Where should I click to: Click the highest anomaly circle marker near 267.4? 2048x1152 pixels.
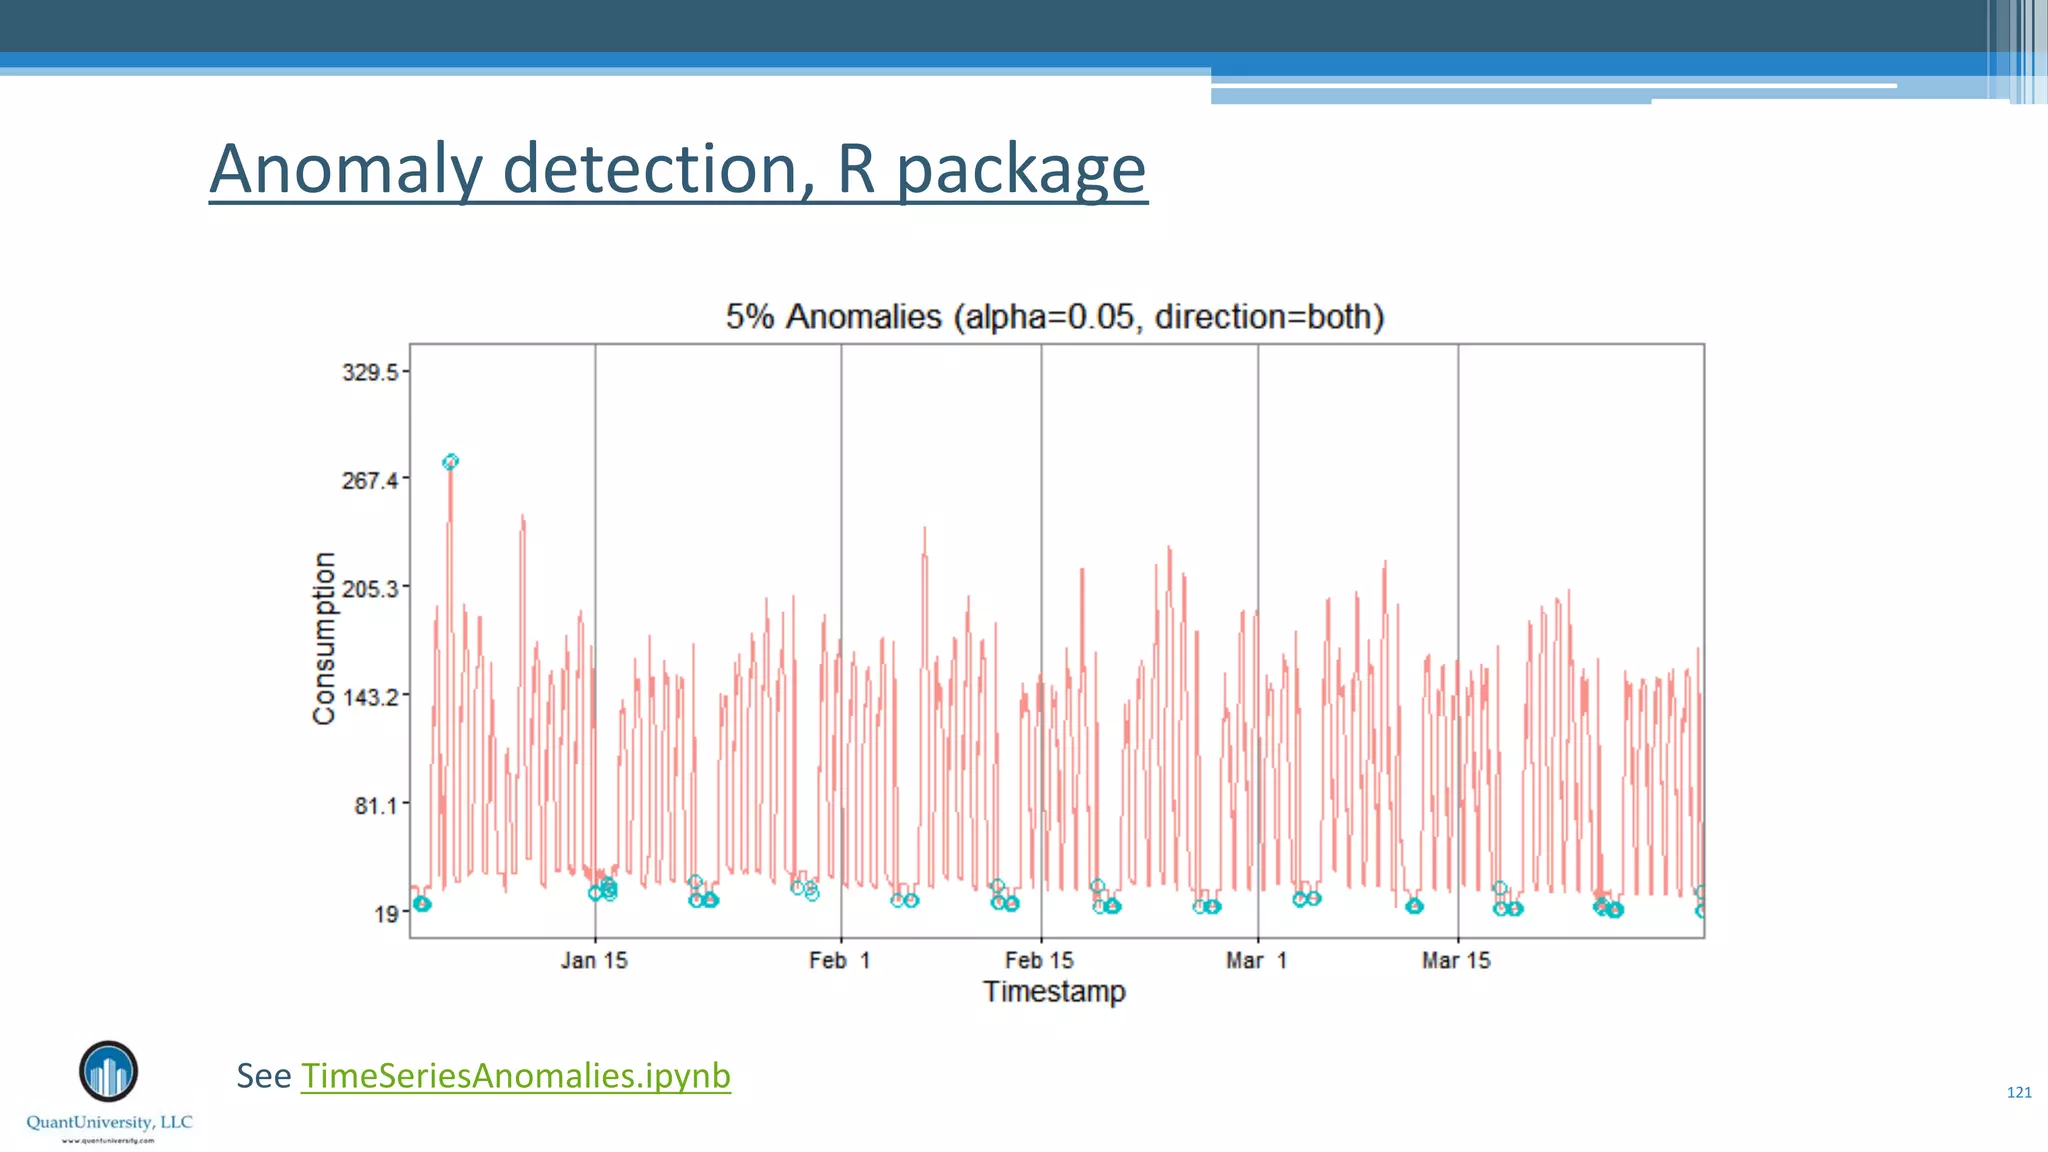(x=450, y=462)
